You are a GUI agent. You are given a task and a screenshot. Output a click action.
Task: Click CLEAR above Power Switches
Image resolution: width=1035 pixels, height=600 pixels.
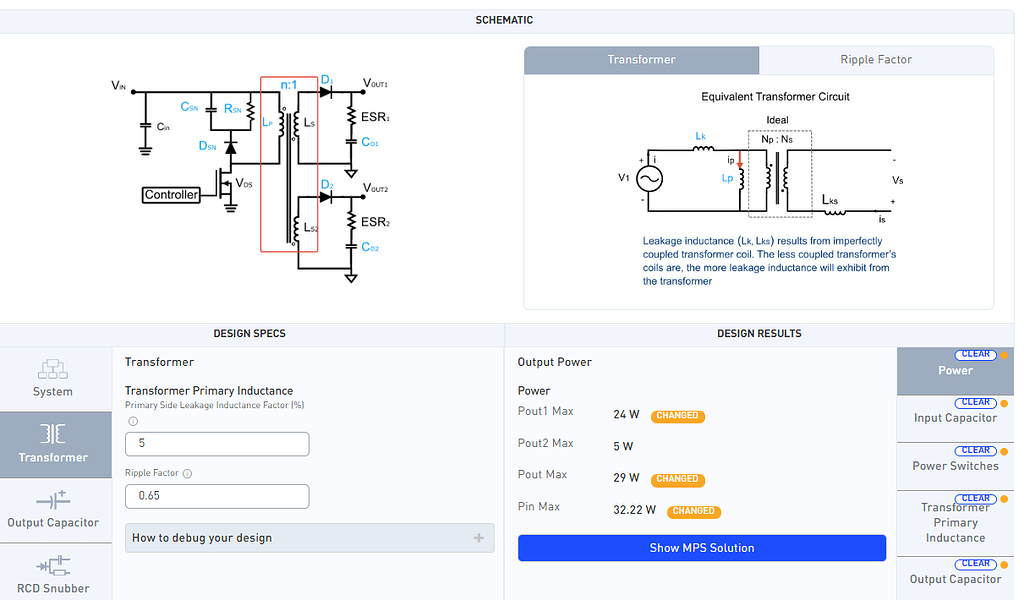[975, 450]
